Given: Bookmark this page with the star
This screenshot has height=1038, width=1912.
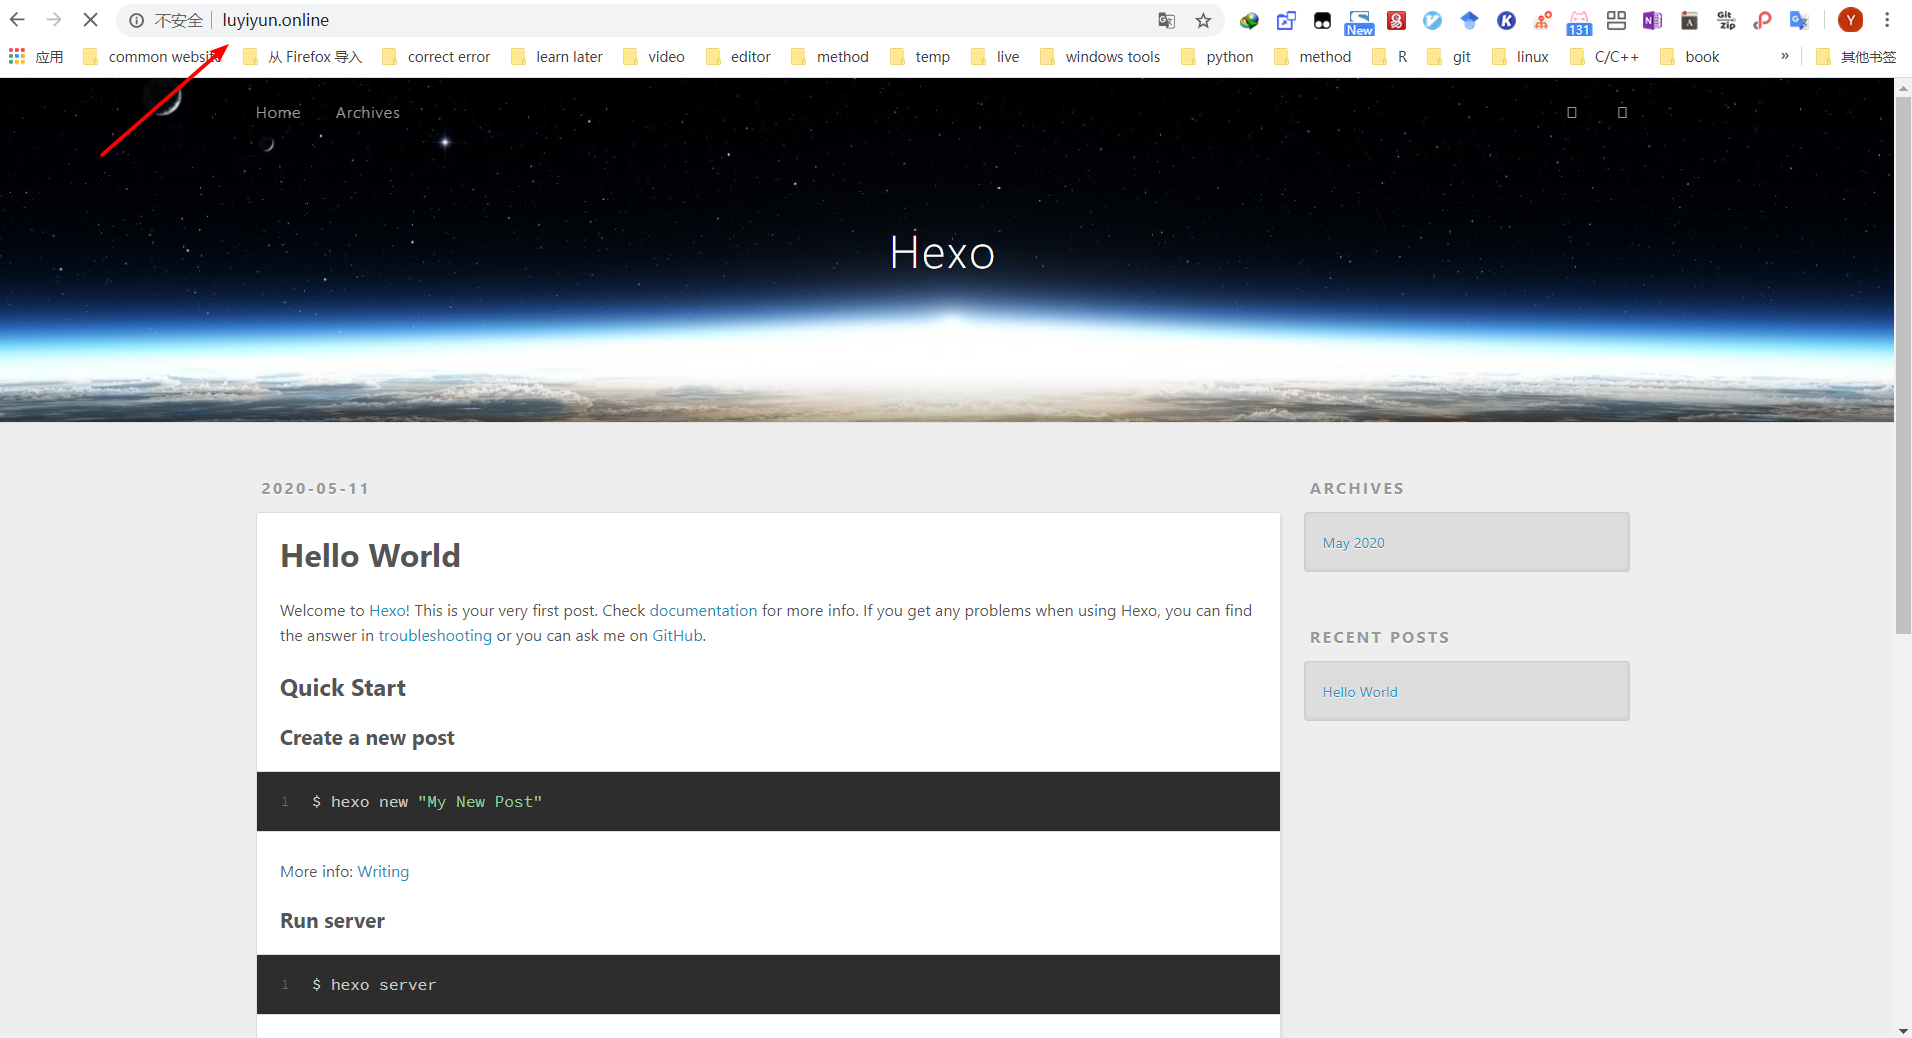Looking at the screenshot, I should pos(1203,20).
